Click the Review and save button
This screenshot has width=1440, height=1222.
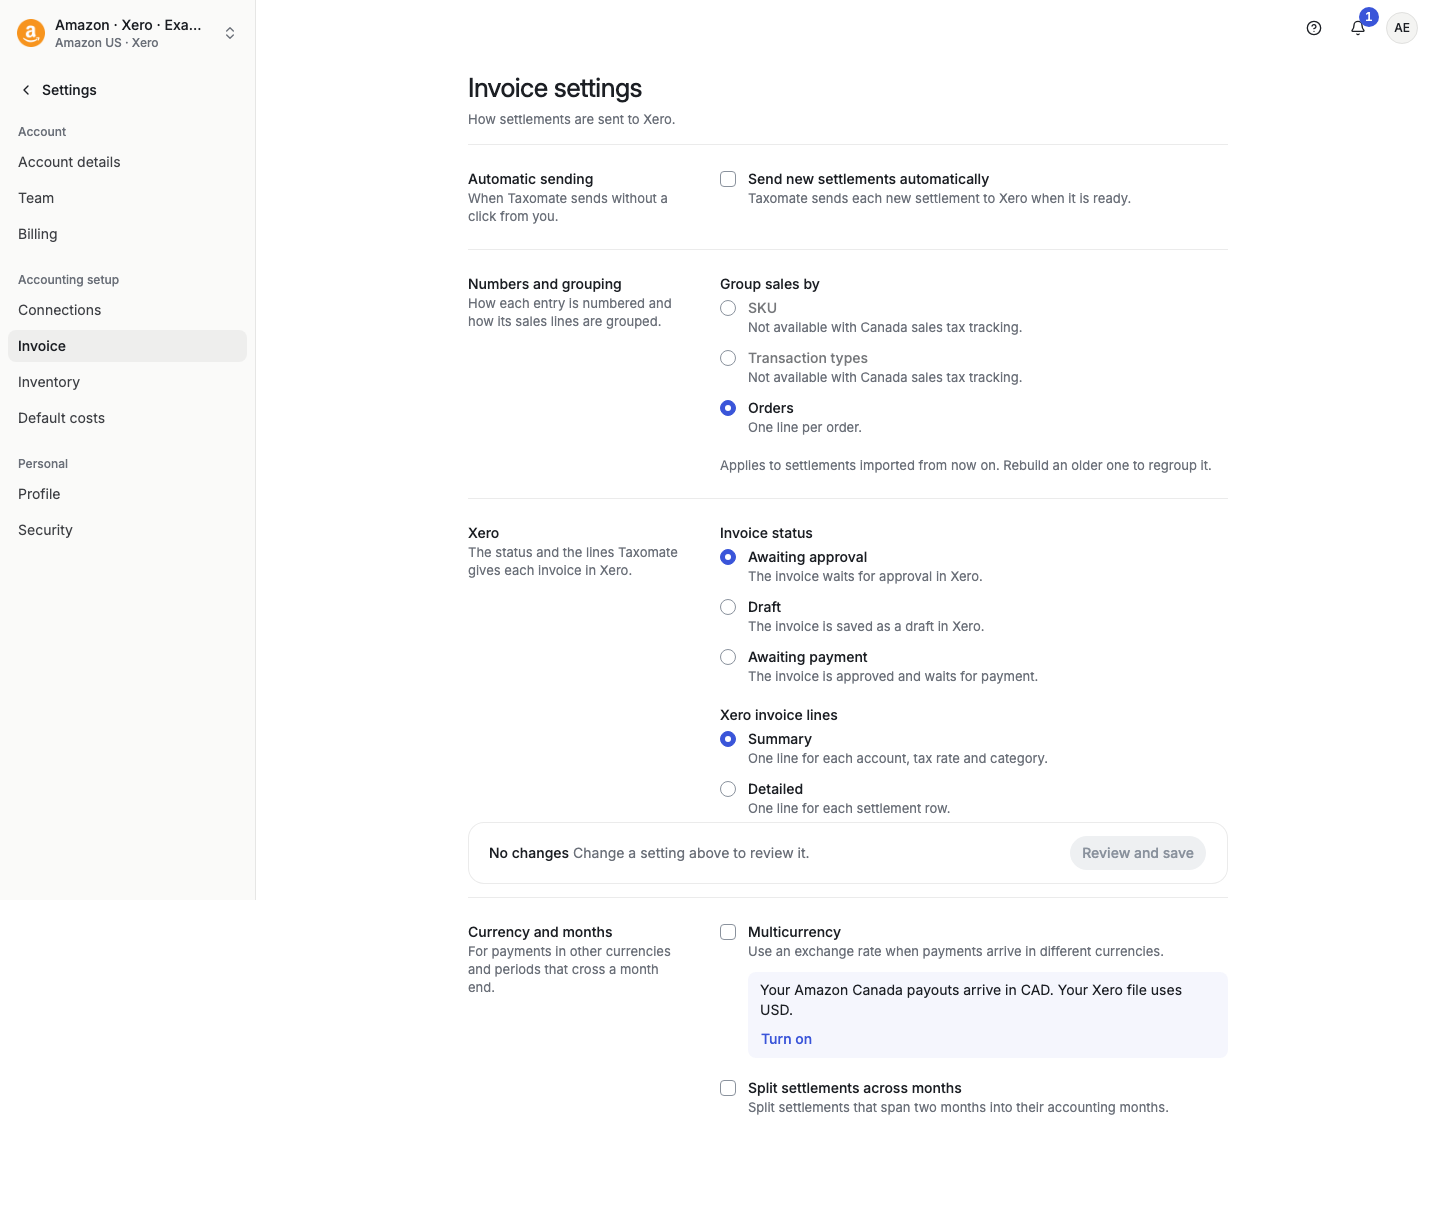(x=1138, y=853)
